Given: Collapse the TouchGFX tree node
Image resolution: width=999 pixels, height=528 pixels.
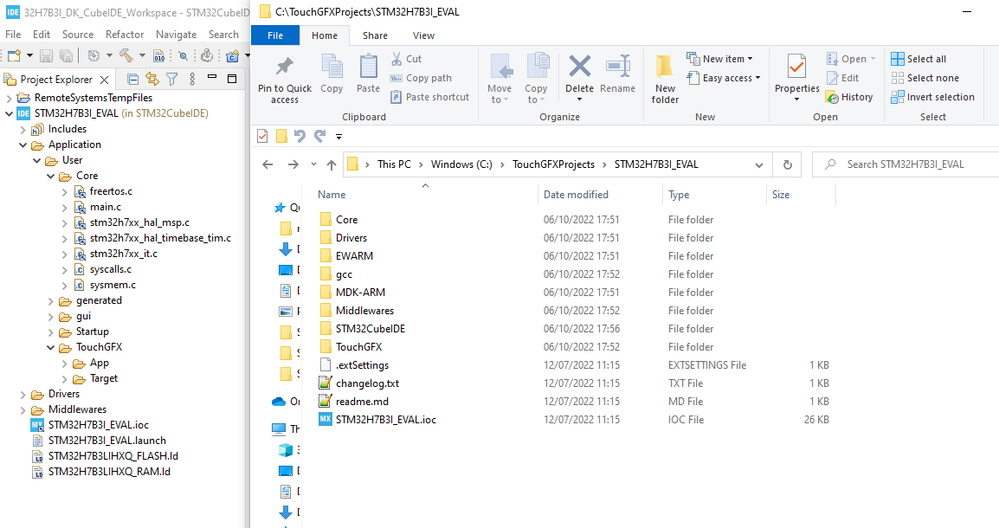Looking at the screenshot, I should click(x=51, y=348).
